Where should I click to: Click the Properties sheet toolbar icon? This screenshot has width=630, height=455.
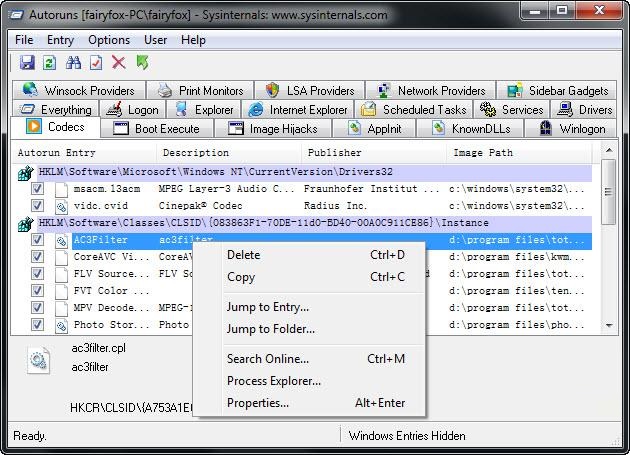(x=96, y=63)
